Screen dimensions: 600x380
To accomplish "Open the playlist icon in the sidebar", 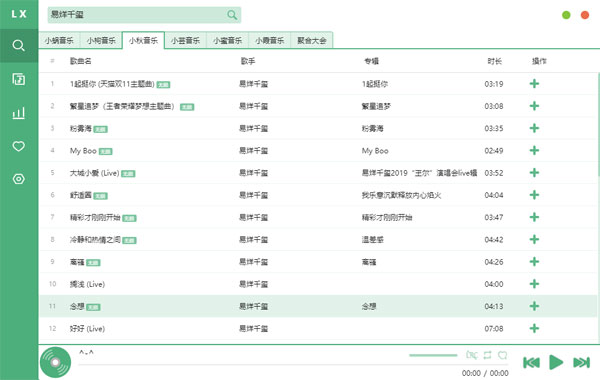I will (18, 79).
